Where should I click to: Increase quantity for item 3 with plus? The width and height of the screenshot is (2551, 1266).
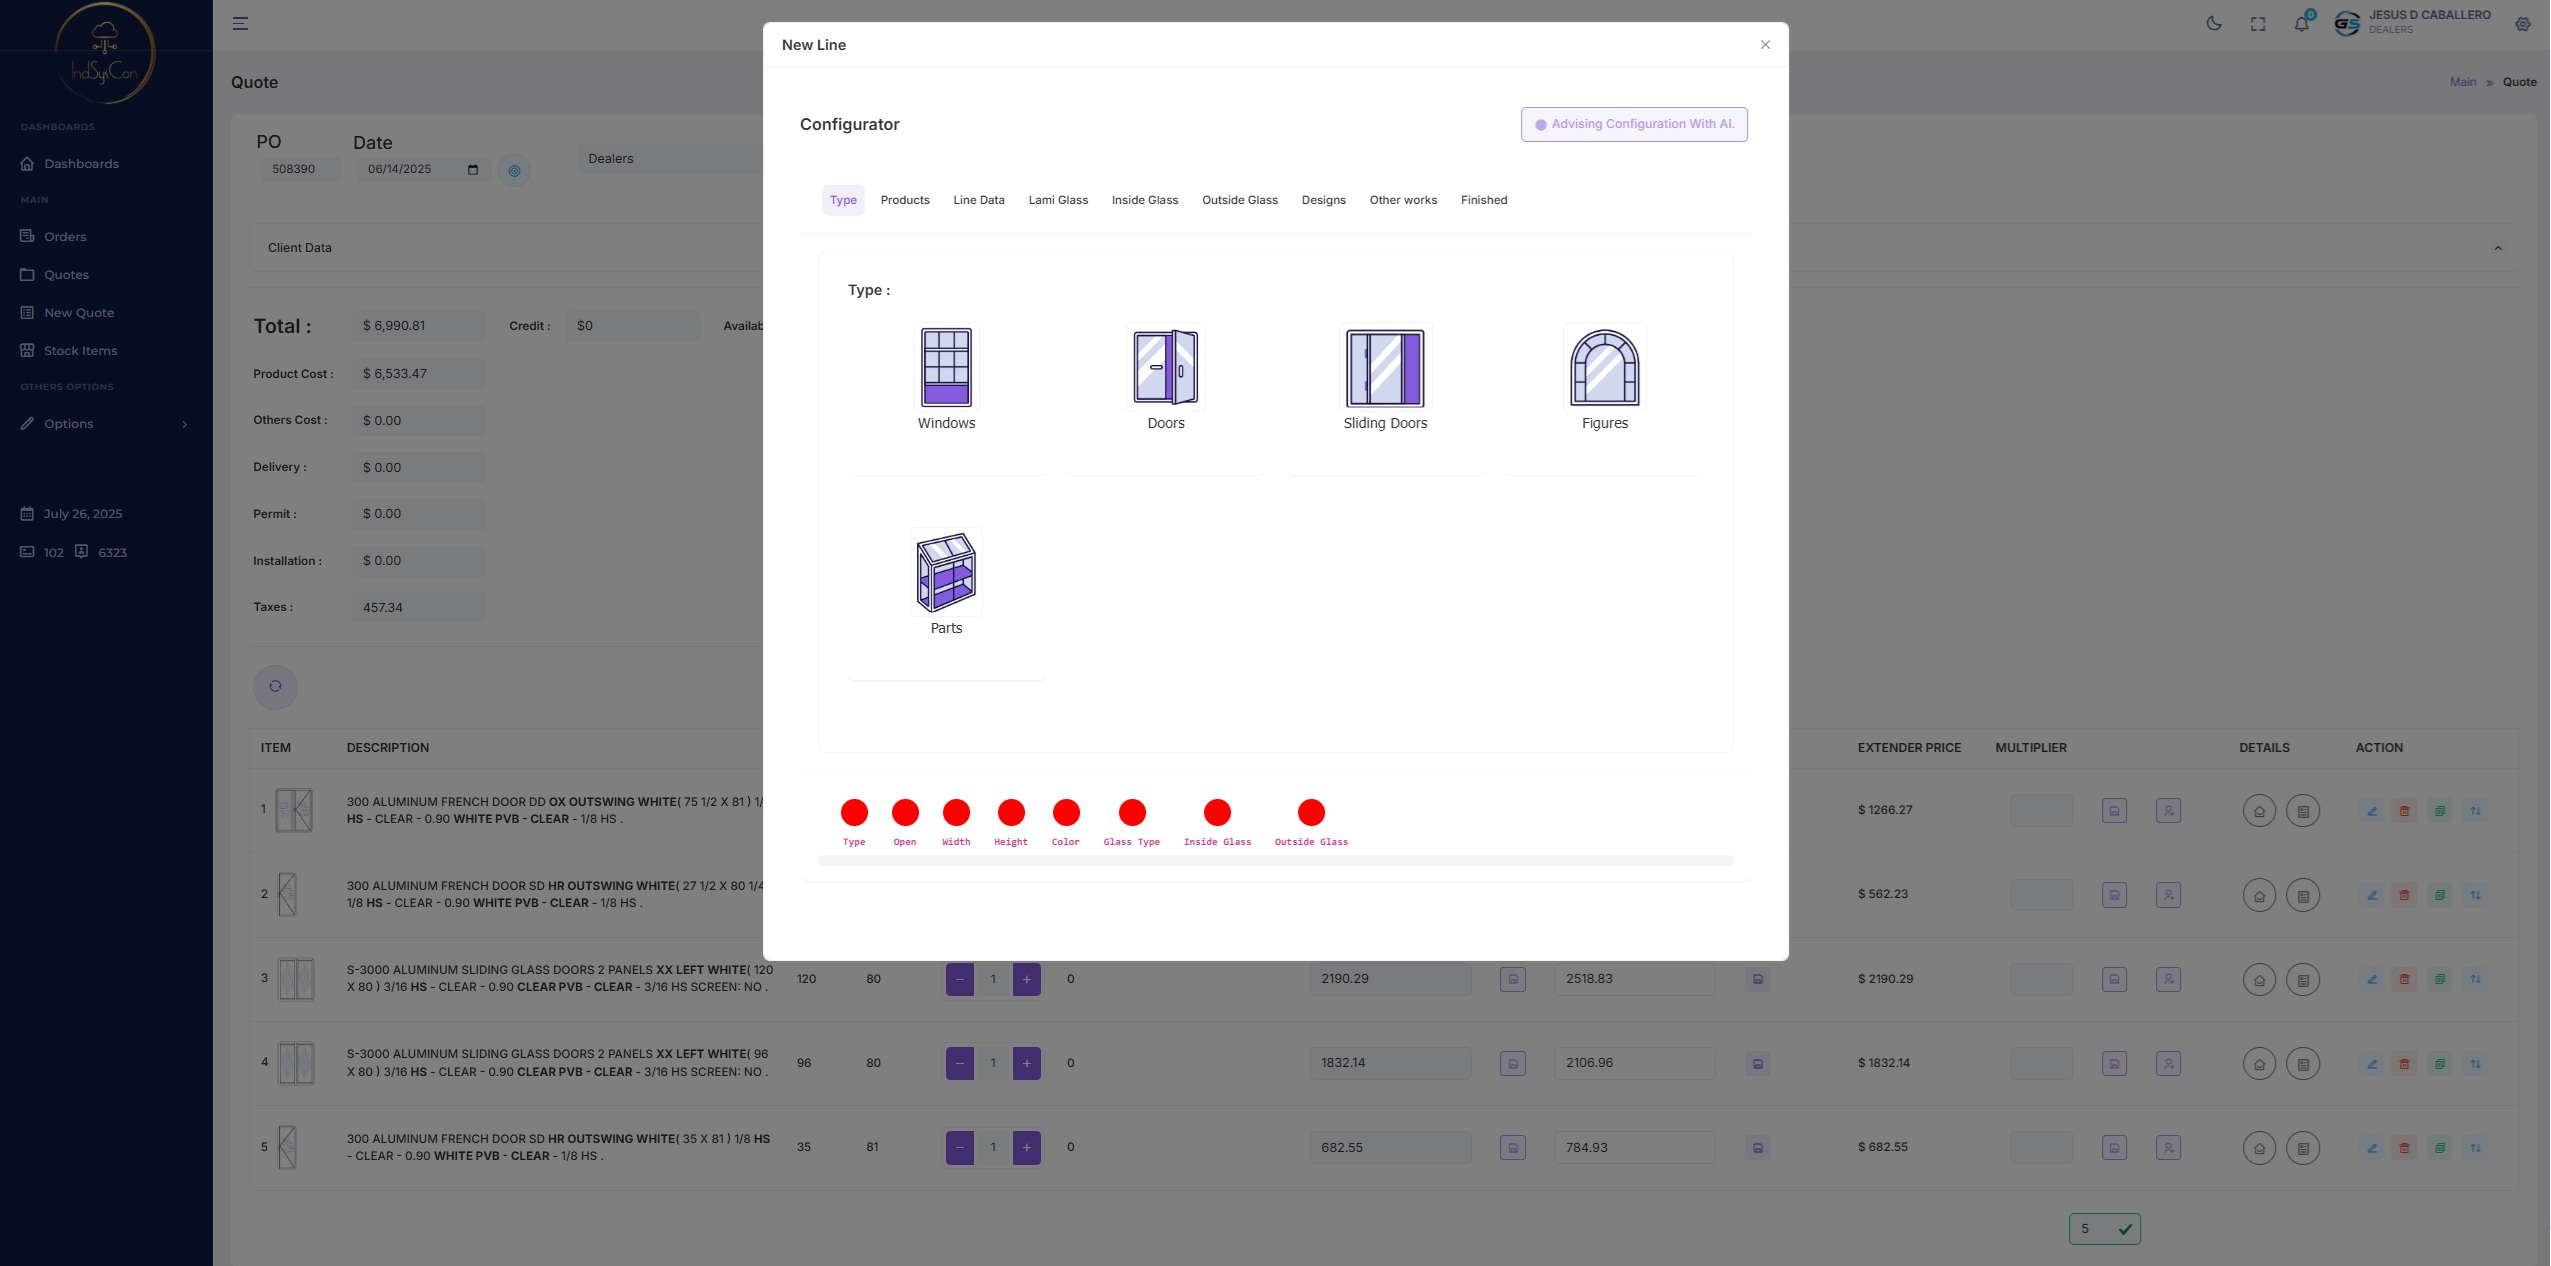[1026, 979]
